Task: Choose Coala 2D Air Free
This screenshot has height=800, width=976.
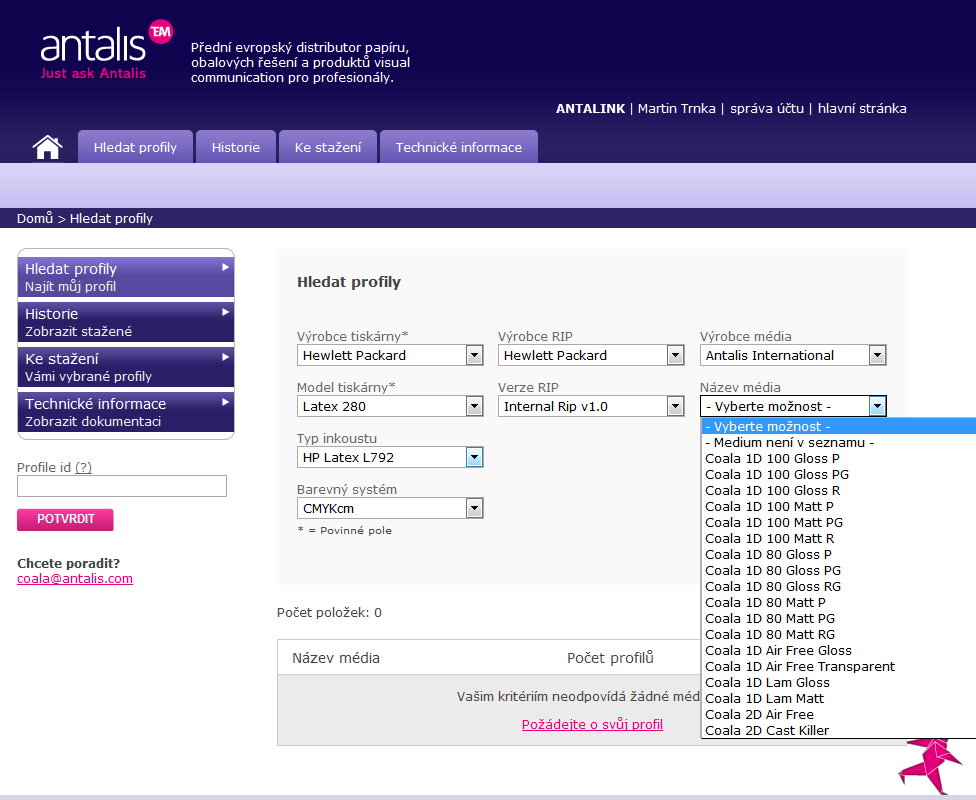Action: pyautogui.click(x=838, y=715)
